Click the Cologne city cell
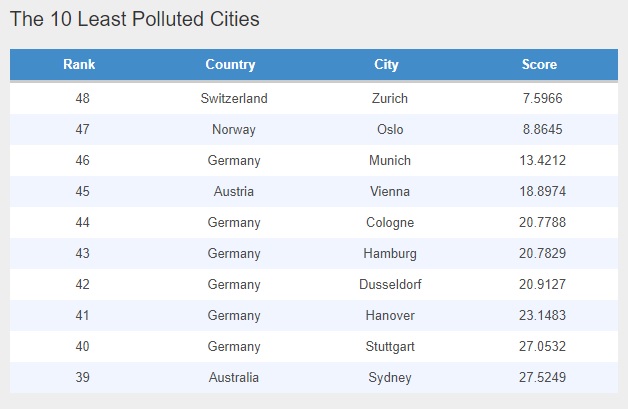 tap(390, 223)
